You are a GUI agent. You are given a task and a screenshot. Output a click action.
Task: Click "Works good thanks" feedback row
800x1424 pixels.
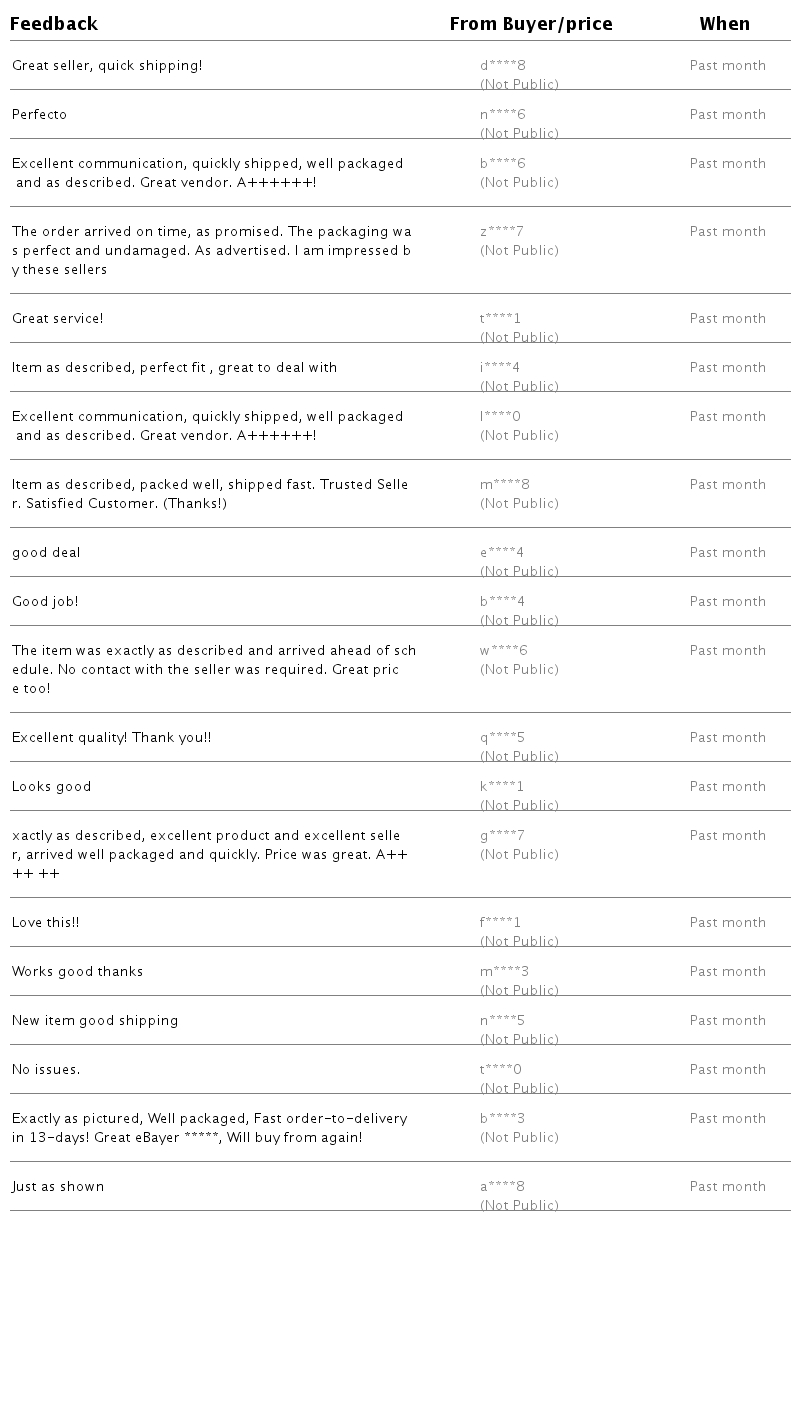pos(77,972)
